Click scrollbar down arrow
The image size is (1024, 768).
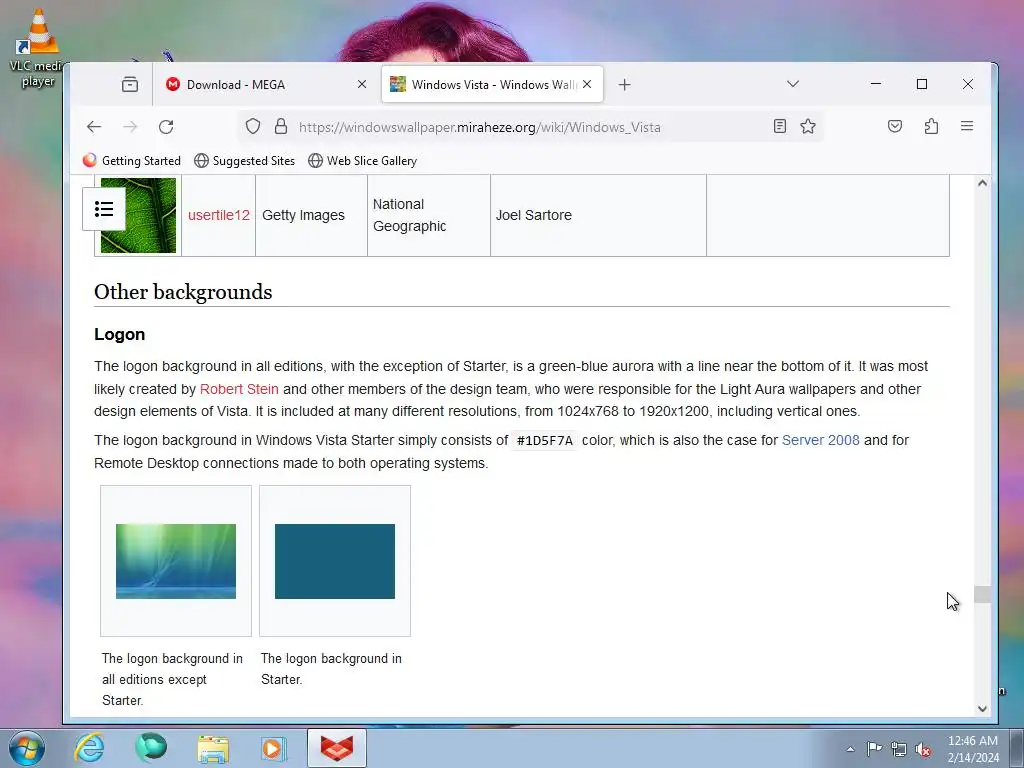[982, 709]
